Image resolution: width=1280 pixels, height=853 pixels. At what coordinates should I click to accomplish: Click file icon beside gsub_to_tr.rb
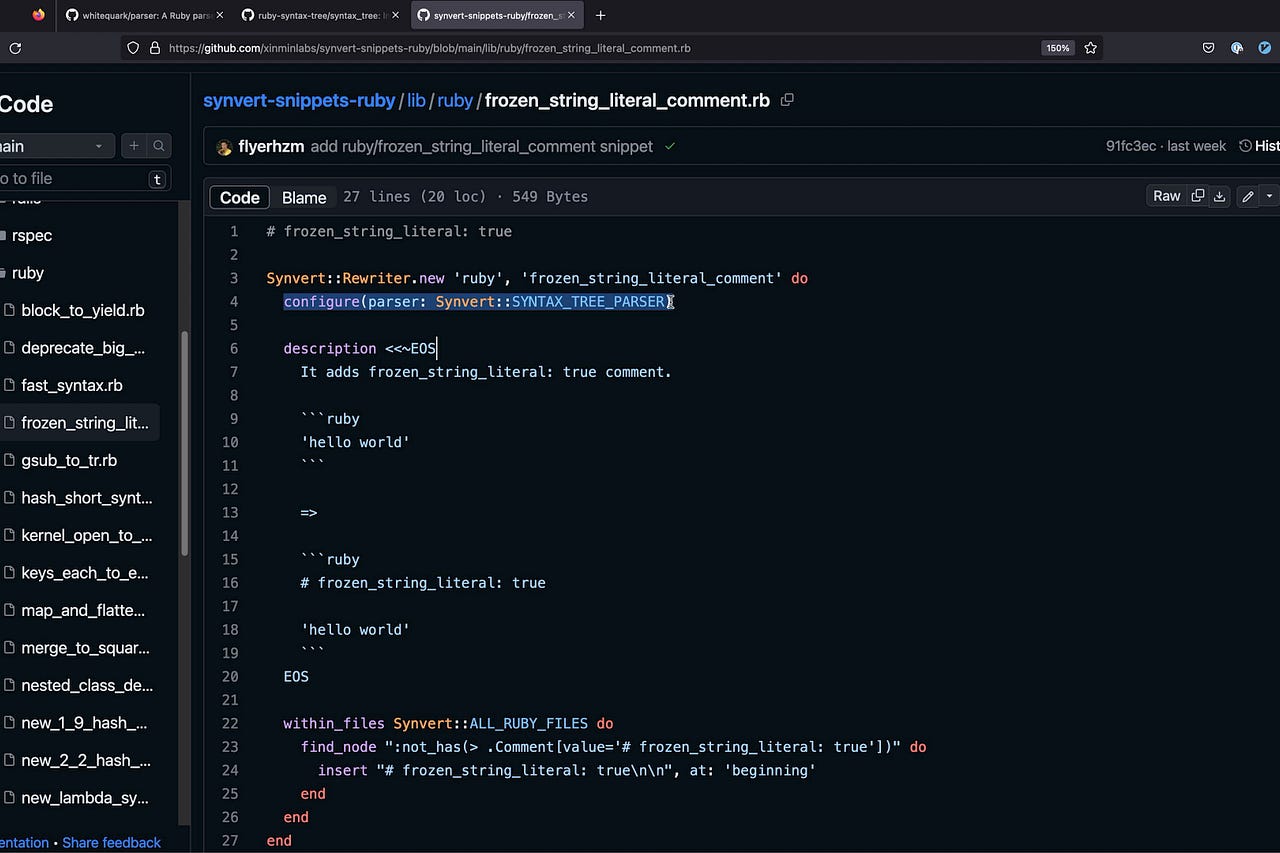tap(8, 460)
